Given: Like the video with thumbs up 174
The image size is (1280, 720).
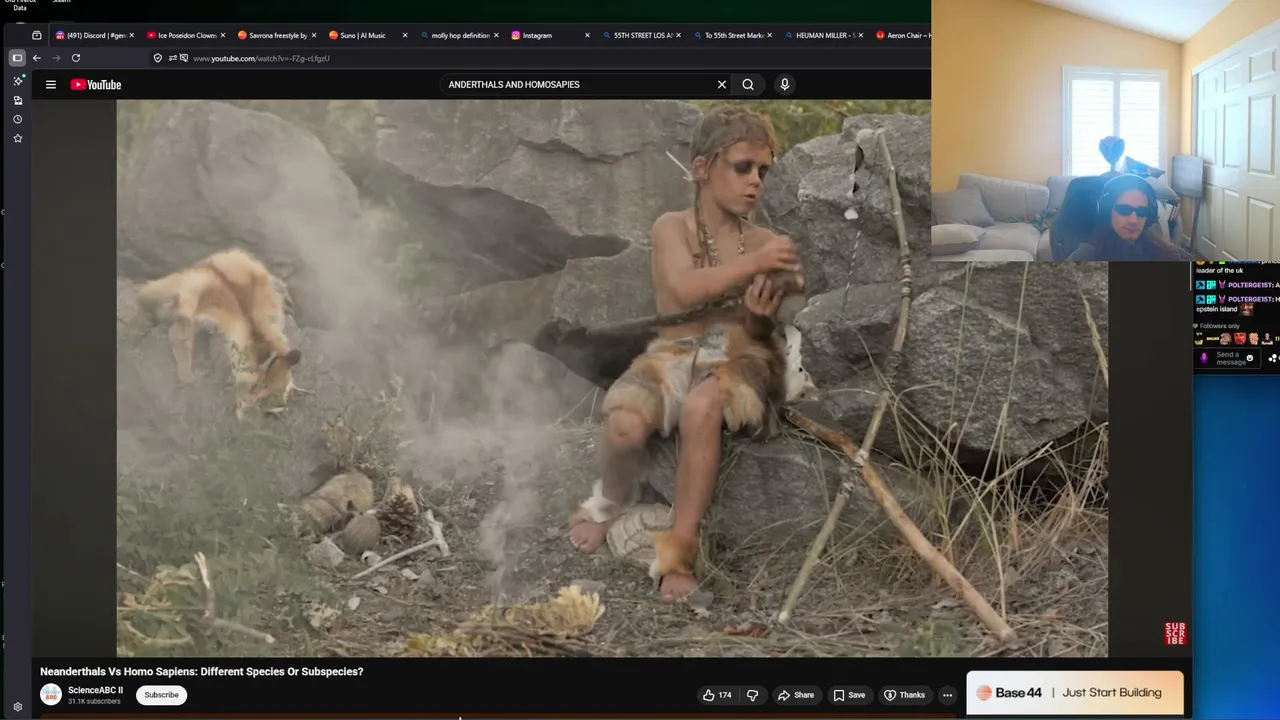Looking at the screenshot, I should [717, 695].
